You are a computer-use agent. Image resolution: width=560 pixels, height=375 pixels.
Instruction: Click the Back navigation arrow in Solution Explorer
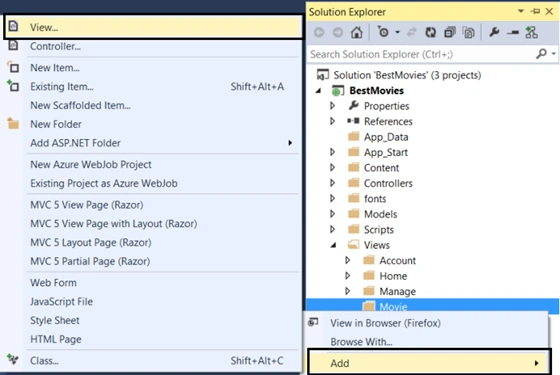tap(319, 32)
